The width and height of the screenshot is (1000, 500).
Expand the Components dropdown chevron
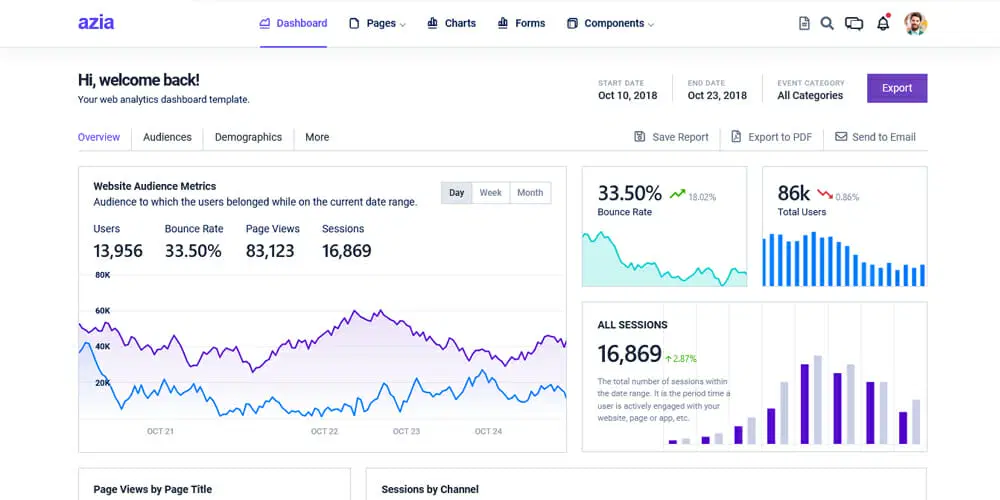point(651,25)
